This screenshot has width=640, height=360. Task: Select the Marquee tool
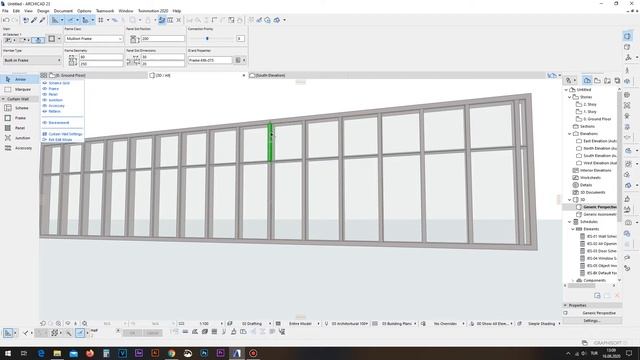coord(19,89)
